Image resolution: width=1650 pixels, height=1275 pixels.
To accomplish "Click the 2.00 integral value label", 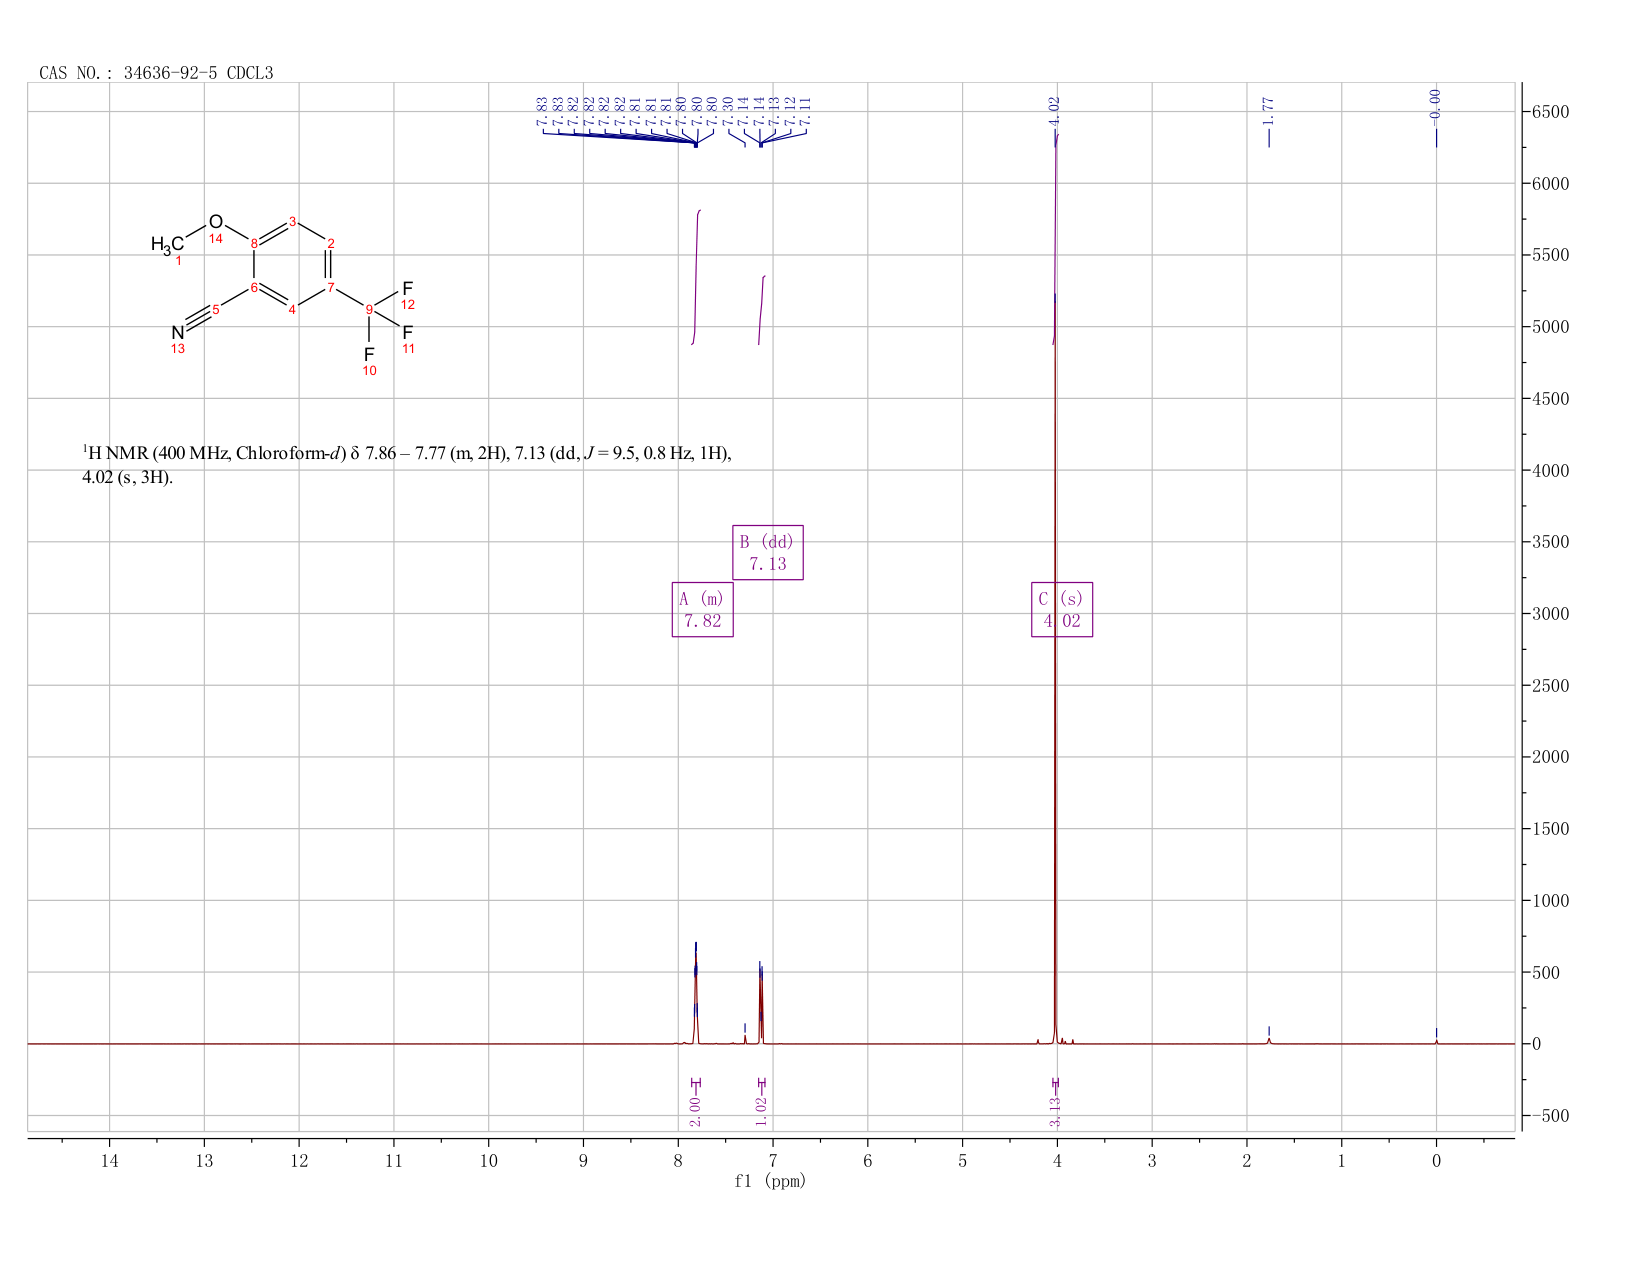I will [x=695, y=1110].
